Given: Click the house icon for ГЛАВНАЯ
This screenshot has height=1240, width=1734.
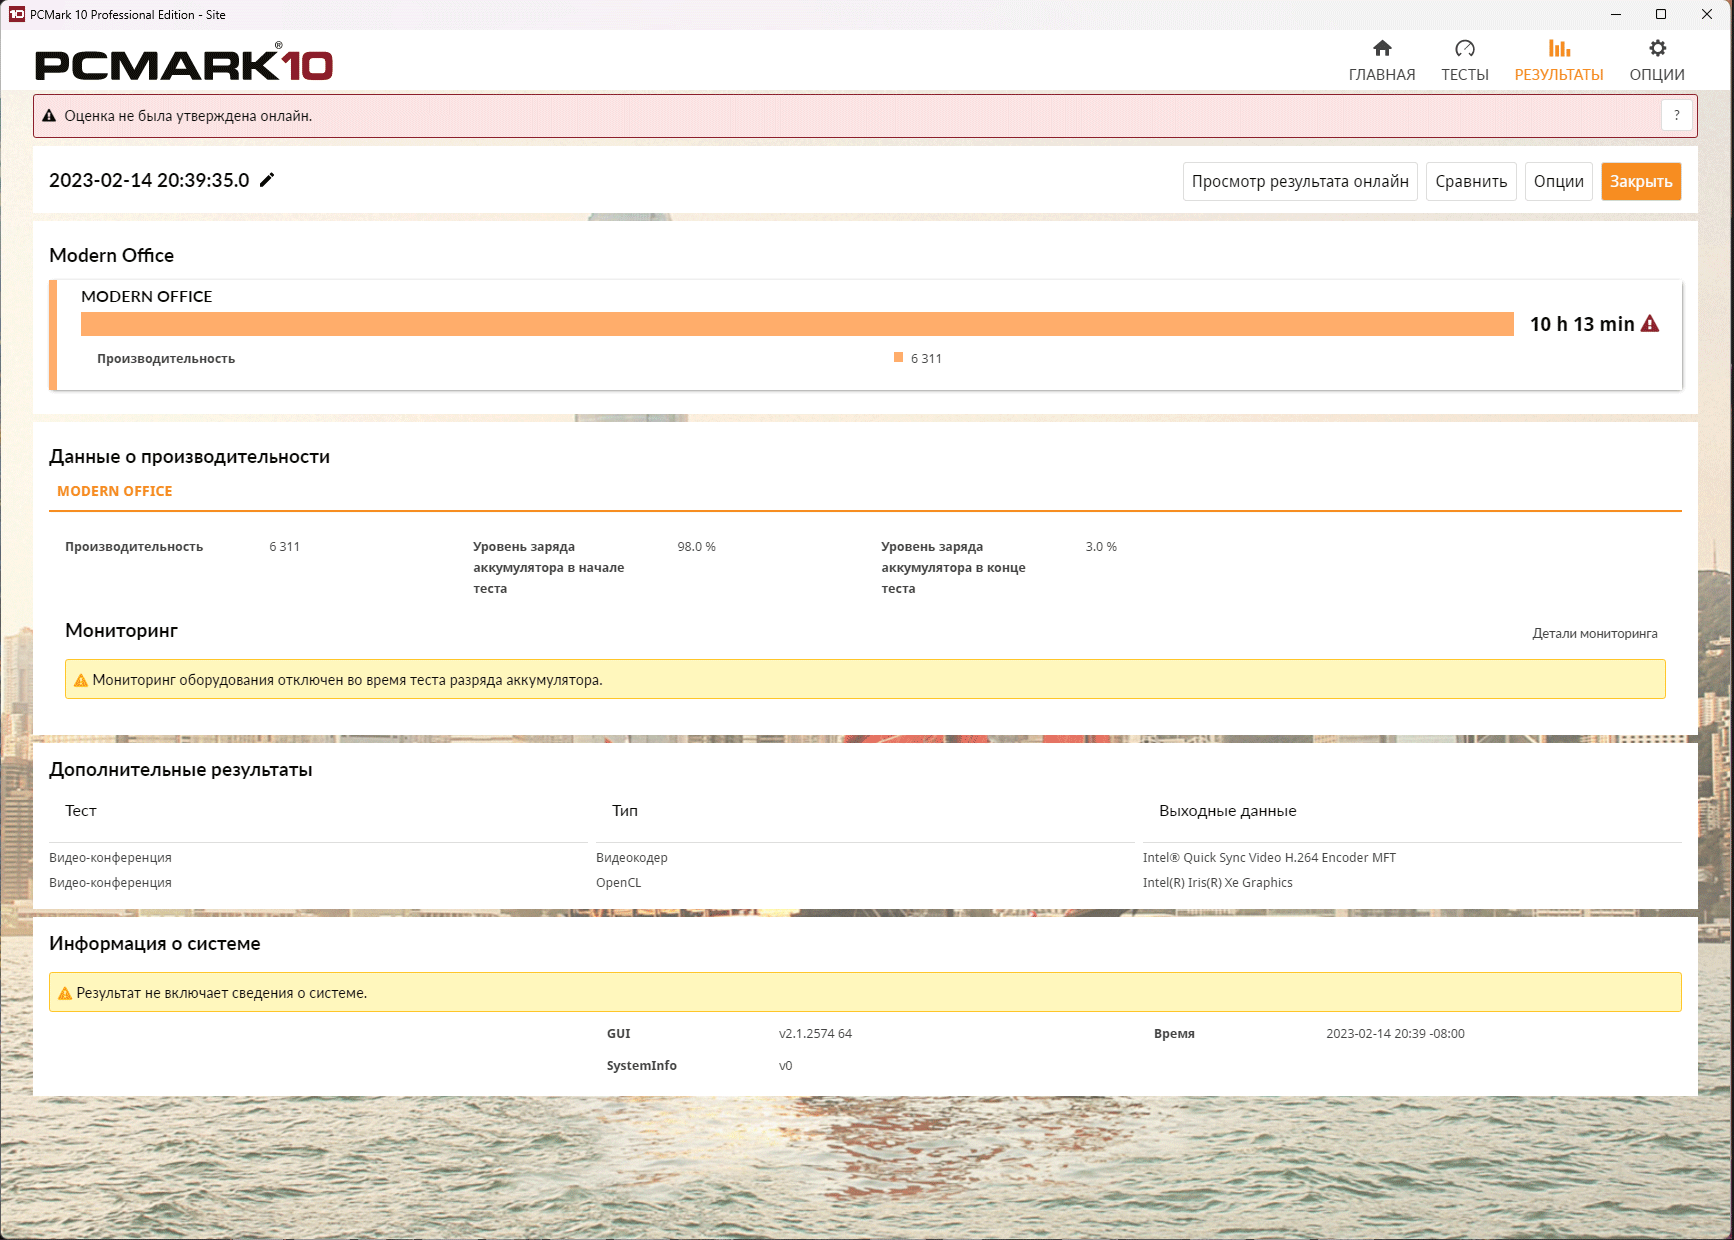Looking at the screenshot, I should tap(1382, 48).
